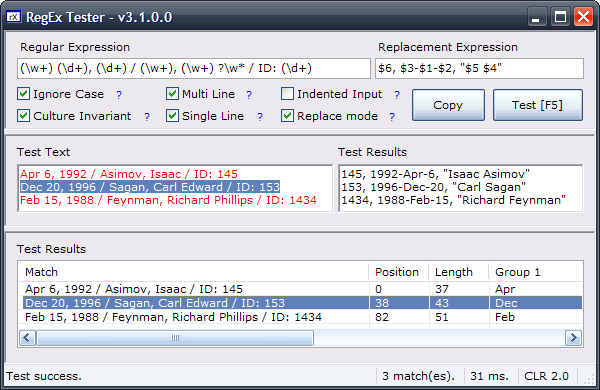Viewport: 600px width, 390px height.
Task: Open help for Indented Input option
Action: tap(397, 95)
